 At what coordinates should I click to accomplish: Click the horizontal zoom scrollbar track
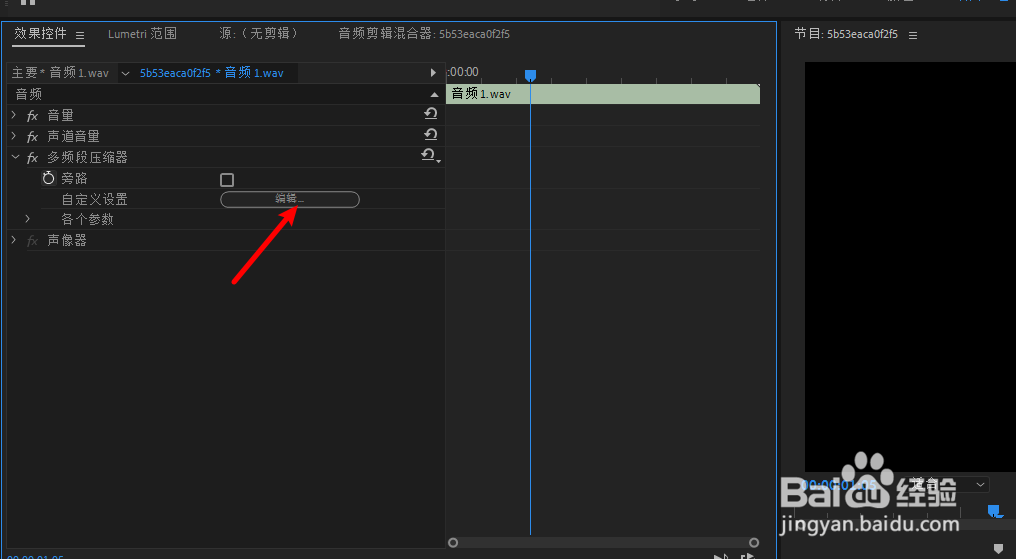[x=603, y=542]
